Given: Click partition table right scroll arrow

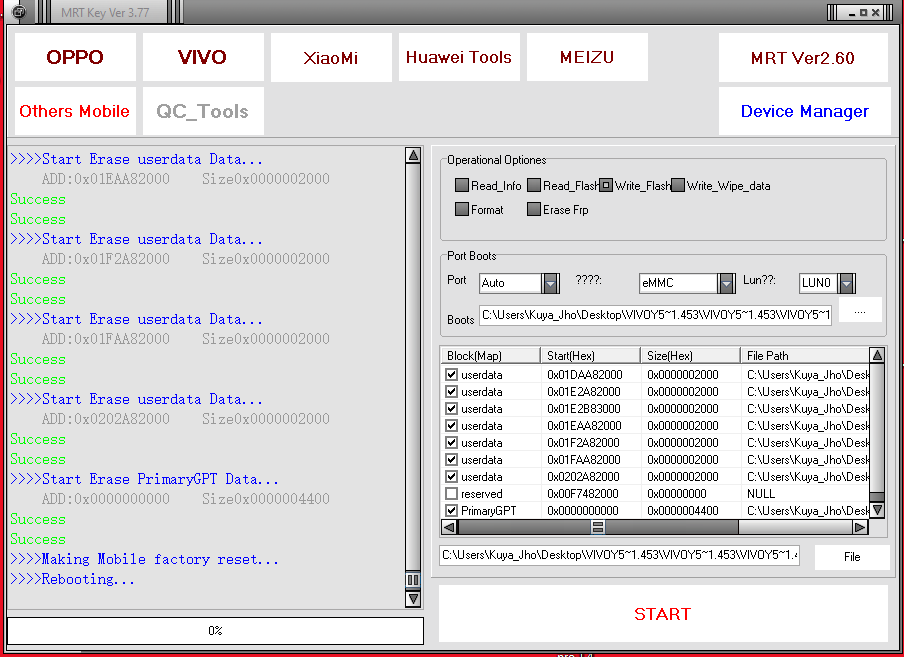Looking at the screenshot, I should point(860,527).
